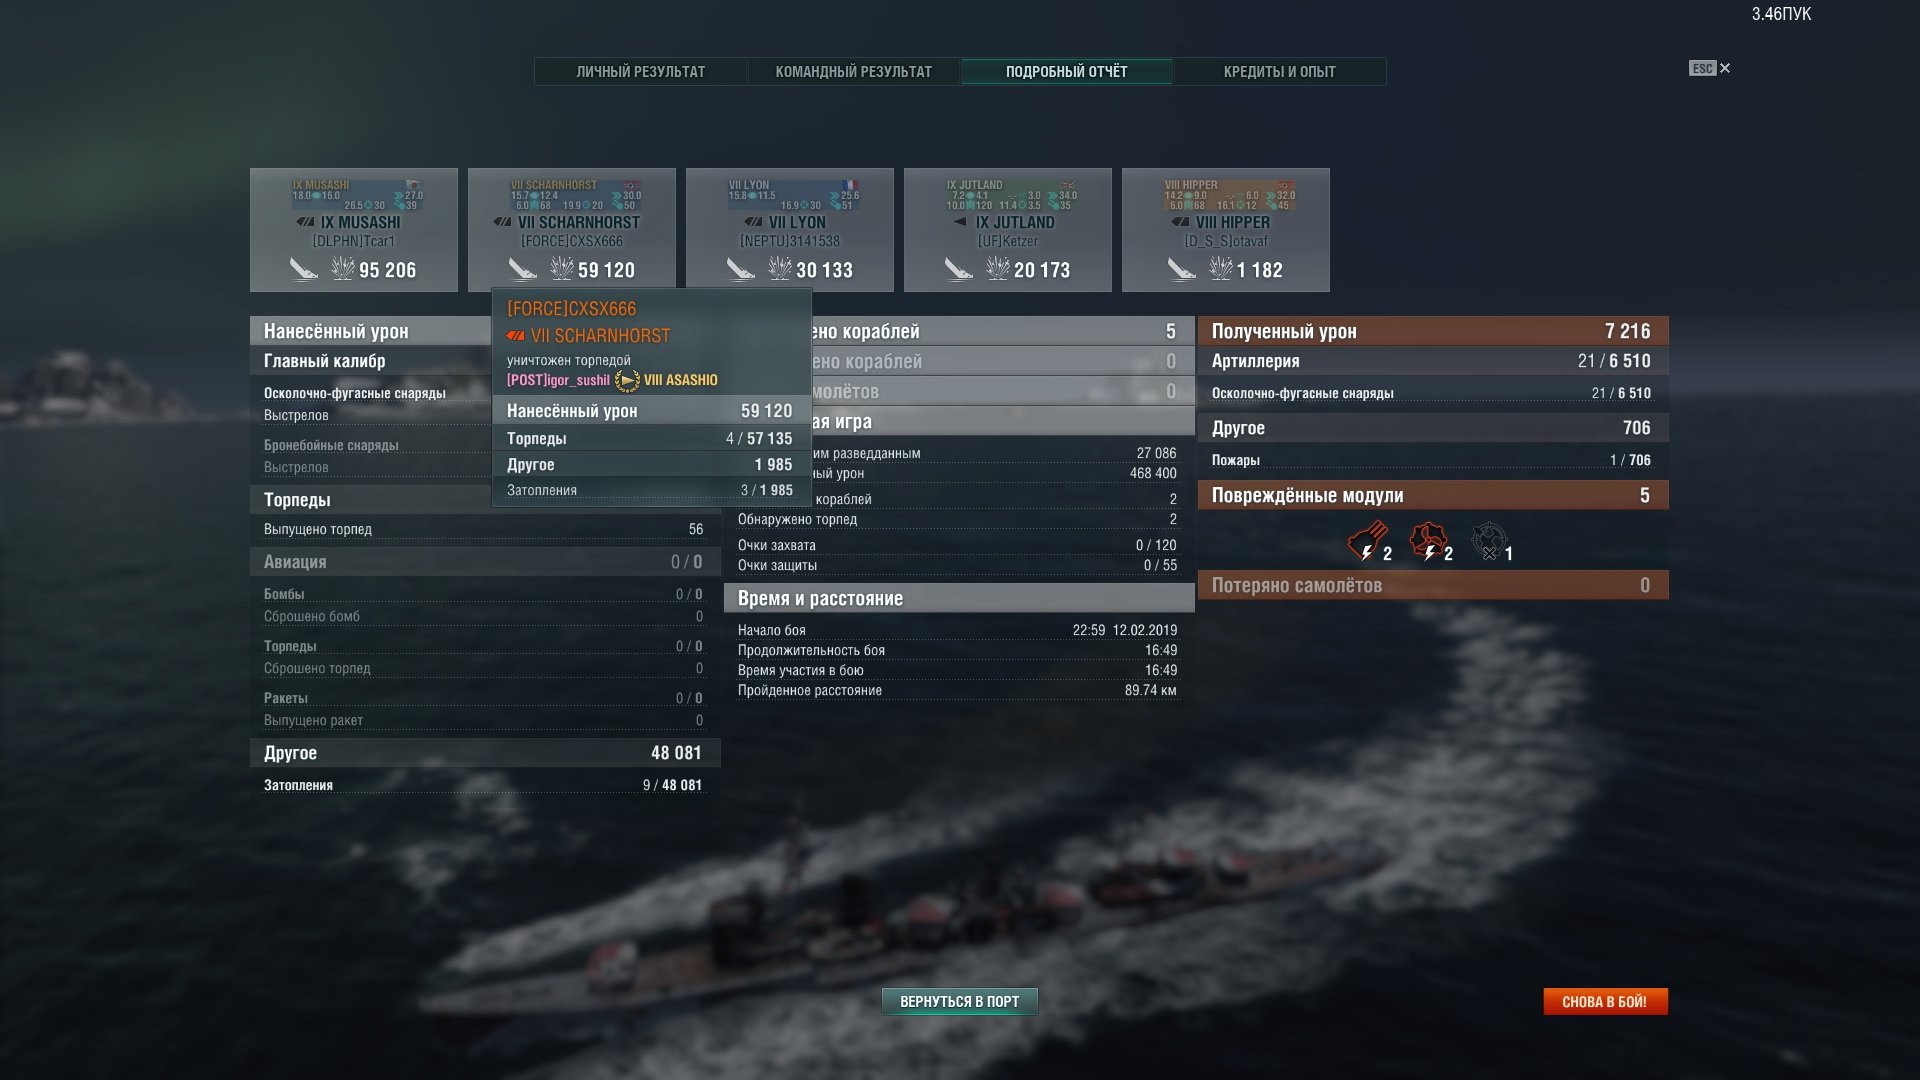Viewport: 1920px width, 1080px height.
Task: Click the first damaged-module icon with count 2
Action: tap(1366, 542)
